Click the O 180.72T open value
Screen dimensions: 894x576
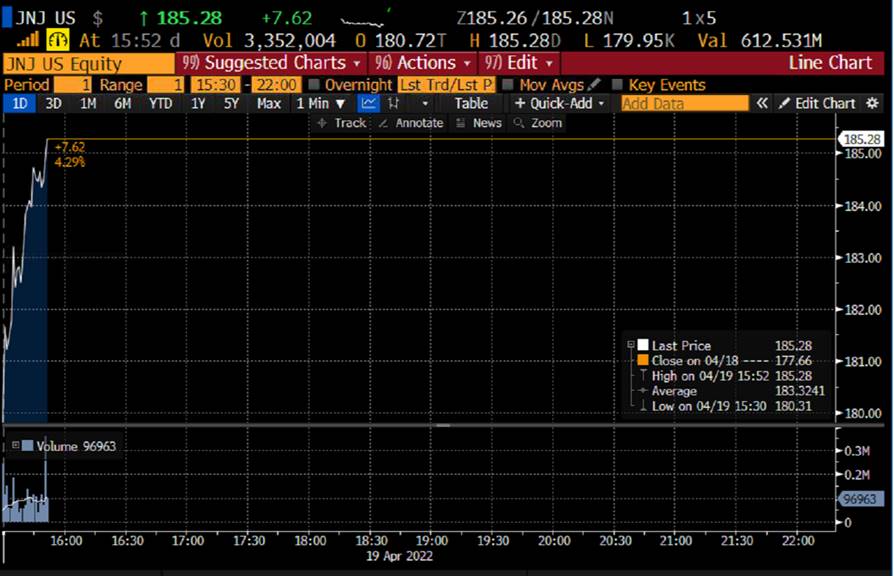pyautogui.click(x=401, y=40)
